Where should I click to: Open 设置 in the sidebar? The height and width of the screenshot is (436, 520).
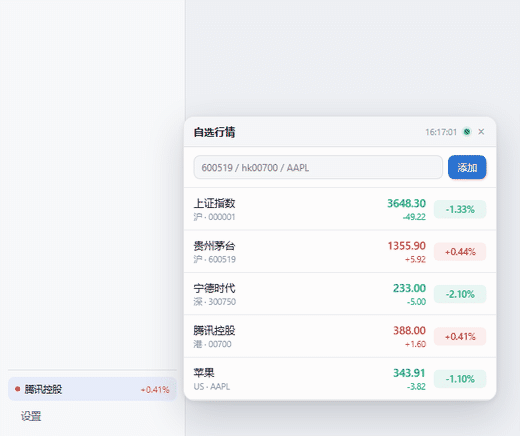point(31,416)
